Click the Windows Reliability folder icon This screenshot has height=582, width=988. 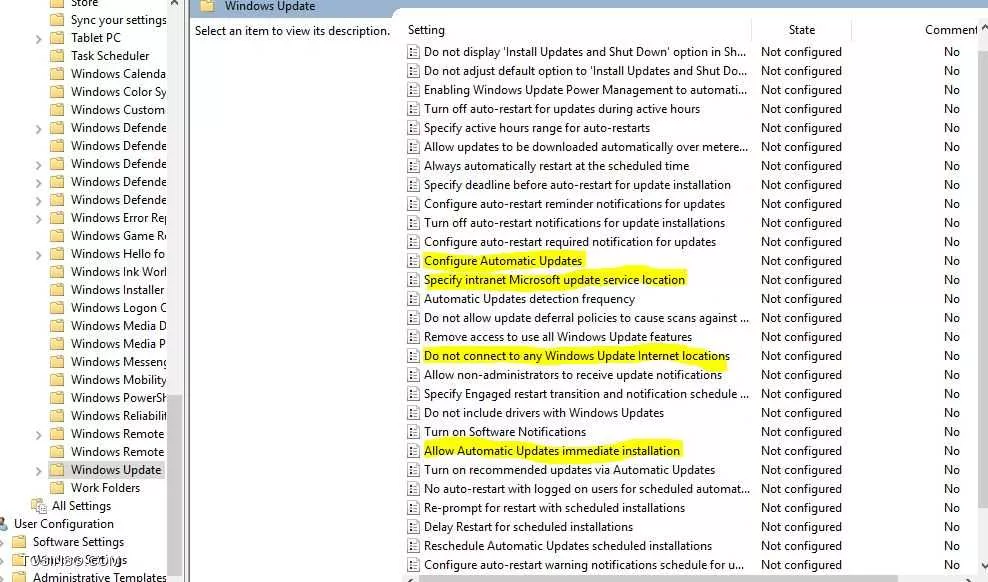coord(57,416)
